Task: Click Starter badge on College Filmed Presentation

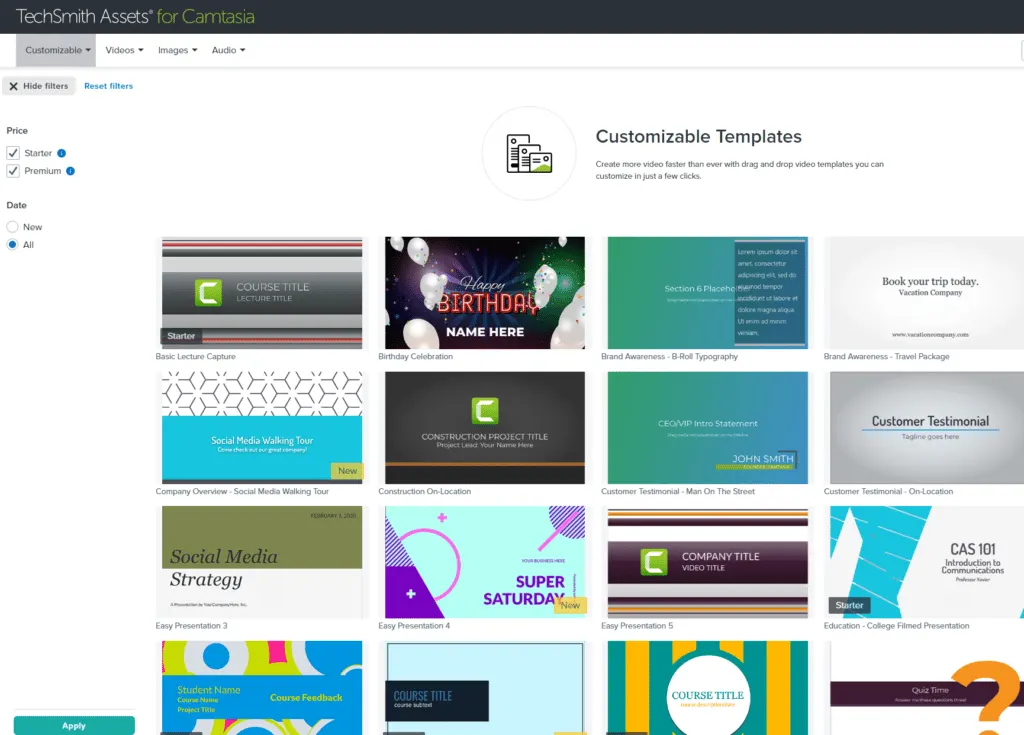Action: [x=849, y=606]
